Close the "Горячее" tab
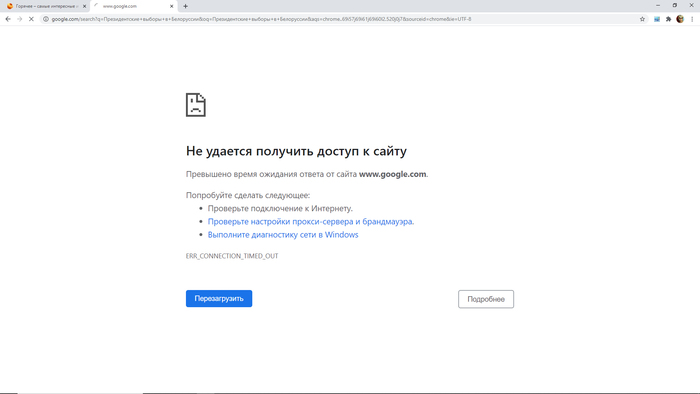Image resolution: width=700 pixels, height=394 pixels. 84,6
